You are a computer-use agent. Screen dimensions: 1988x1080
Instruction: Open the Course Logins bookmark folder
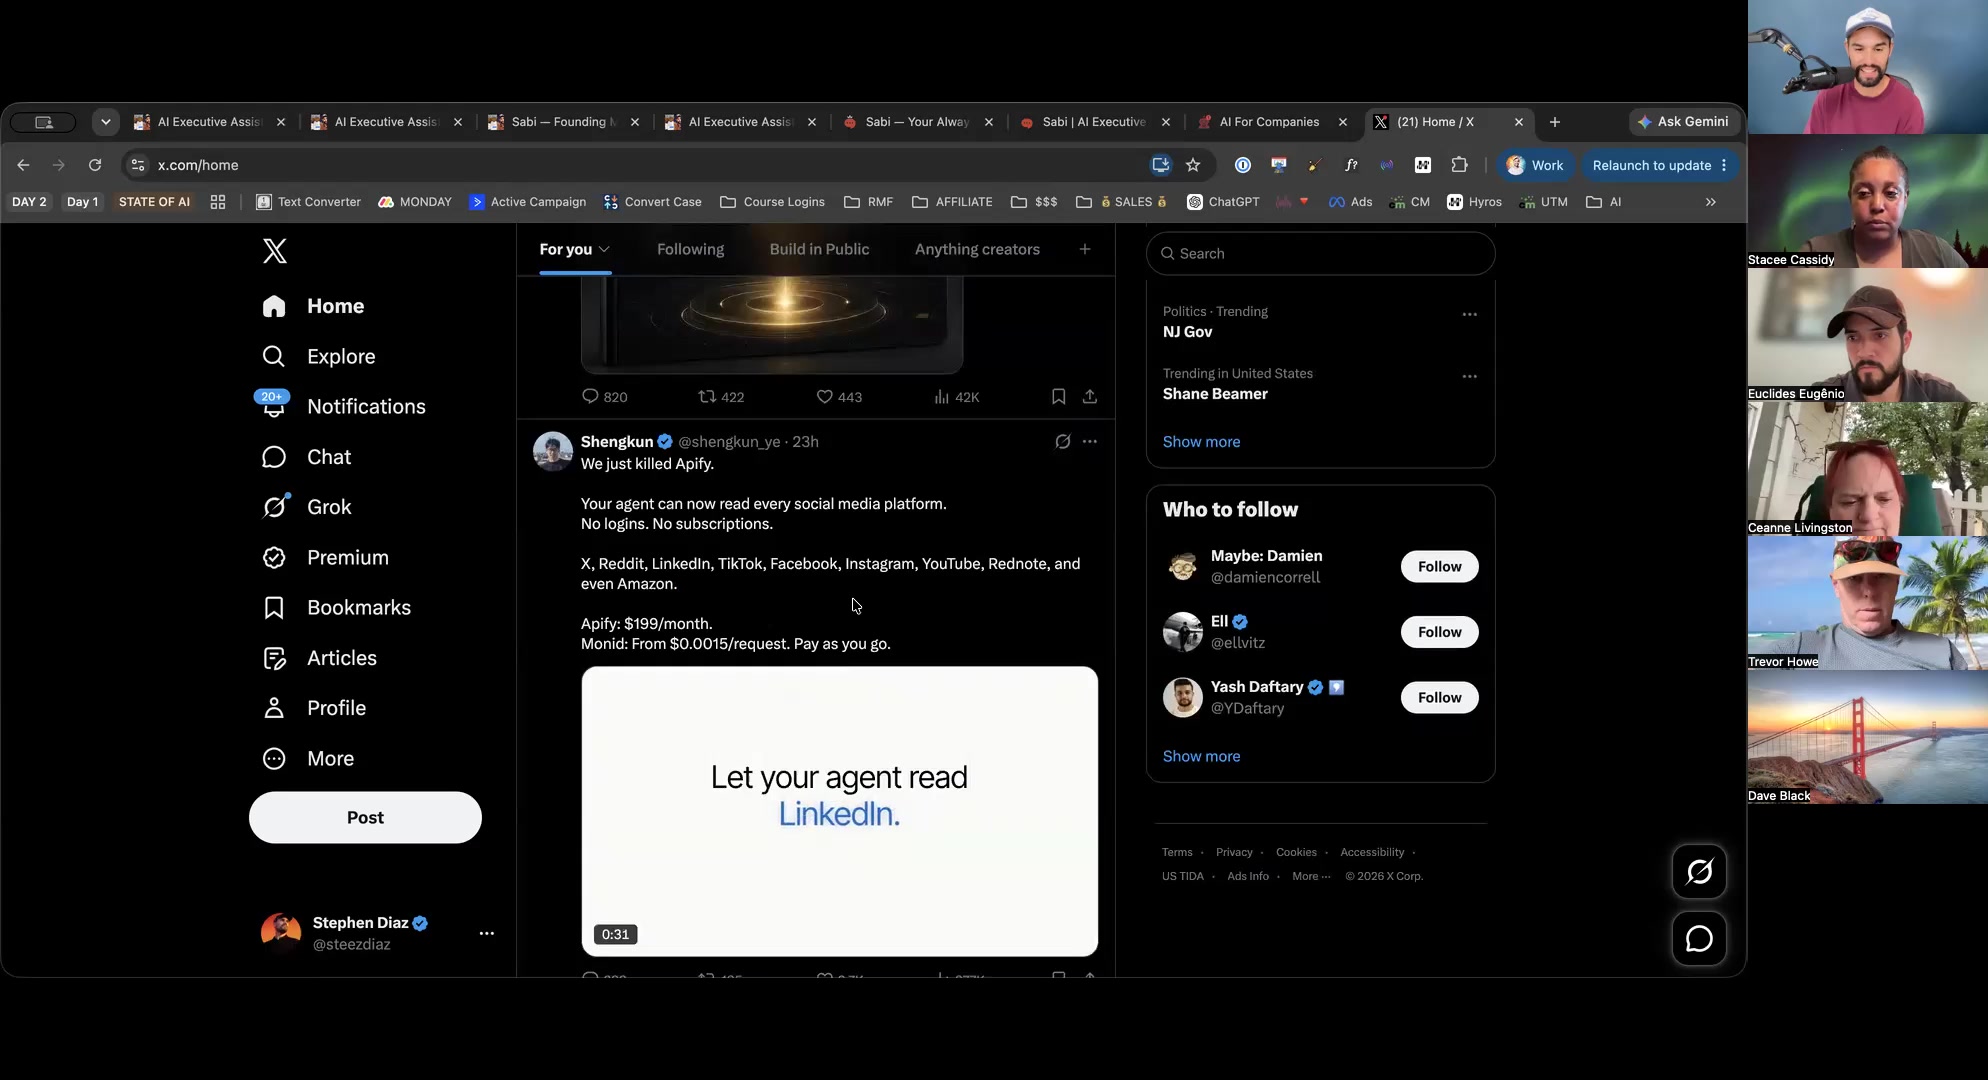click(772, 202)
